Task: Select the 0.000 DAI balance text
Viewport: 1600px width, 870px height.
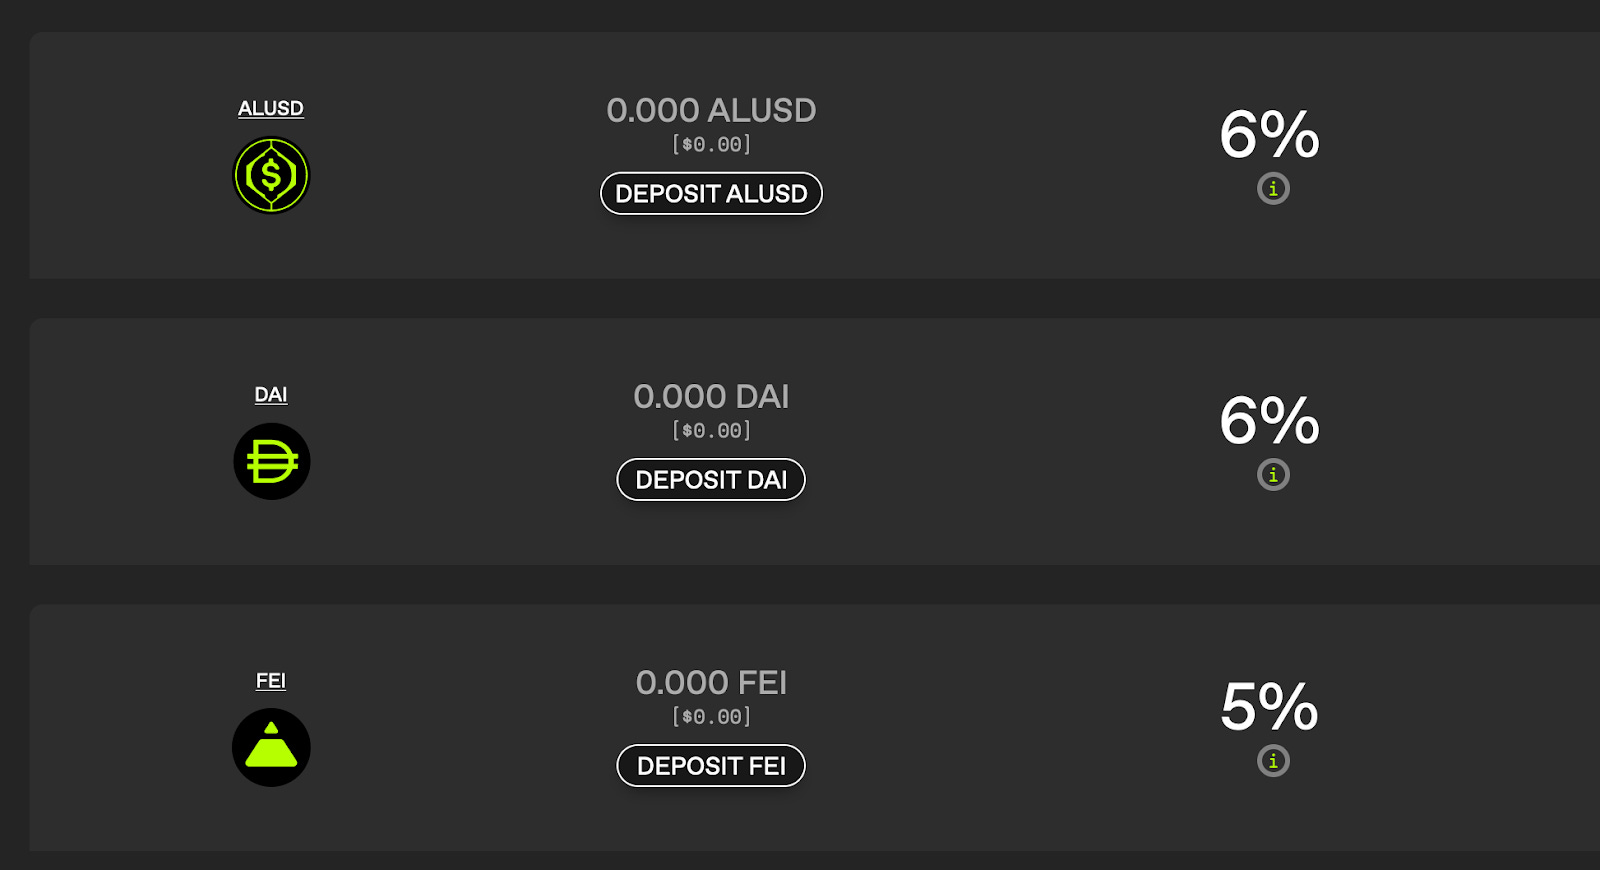Action: (x=711, y=396)
